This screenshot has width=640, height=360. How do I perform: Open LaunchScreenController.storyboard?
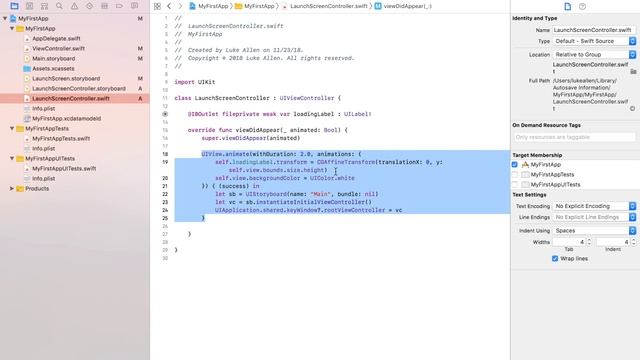(x=79, y=89)
